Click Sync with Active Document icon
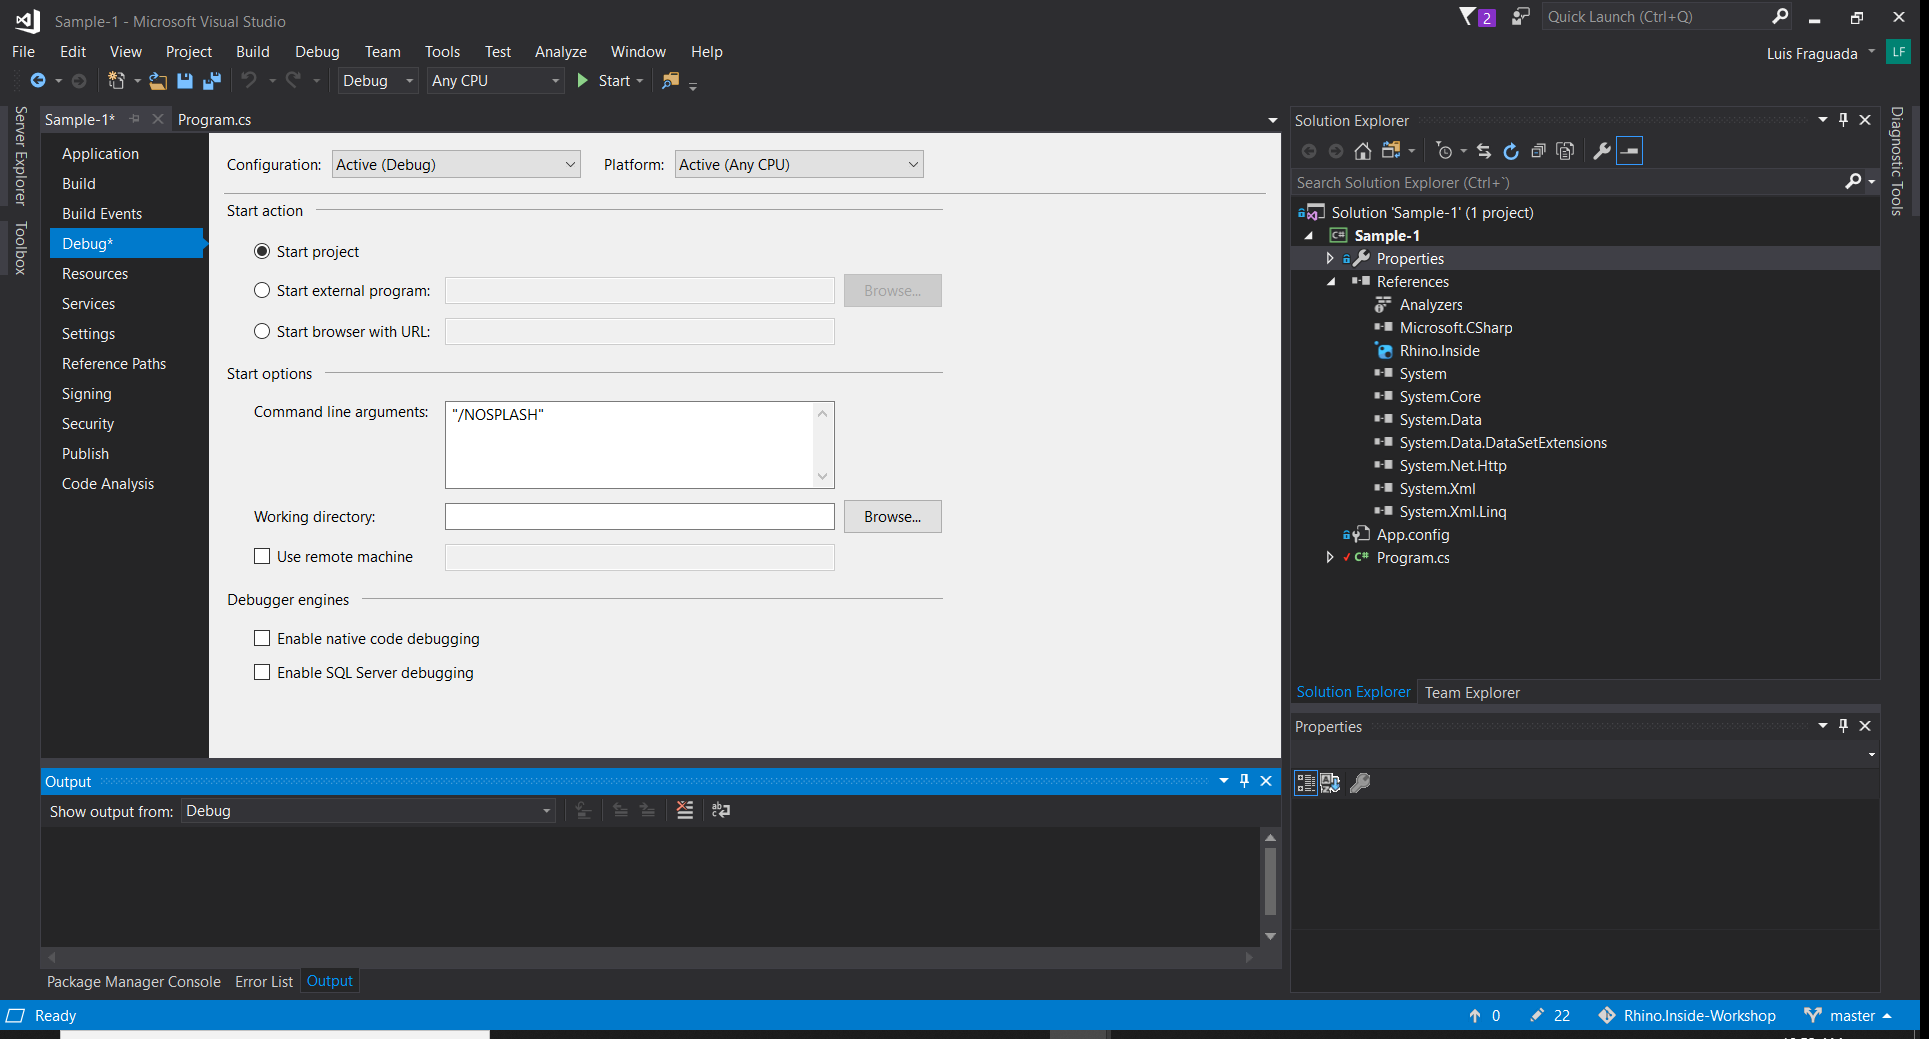Screen dimensions: 1929x1039 pos(1484,151)
